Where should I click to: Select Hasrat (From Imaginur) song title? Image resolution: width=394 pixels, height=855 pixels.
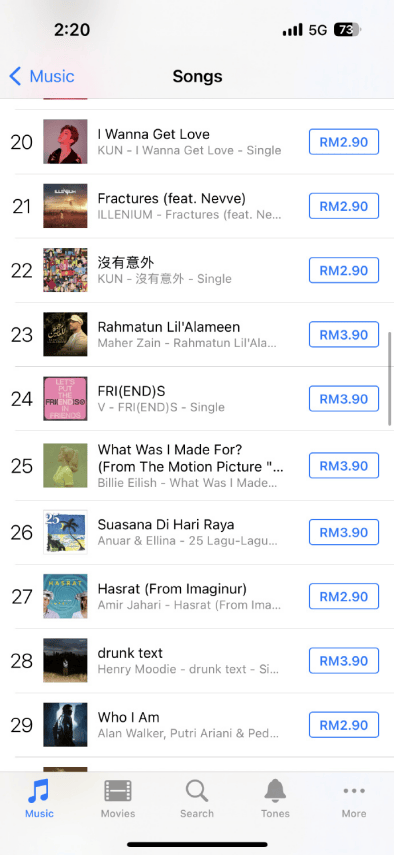pyautogui.click(x=172, y=589)
